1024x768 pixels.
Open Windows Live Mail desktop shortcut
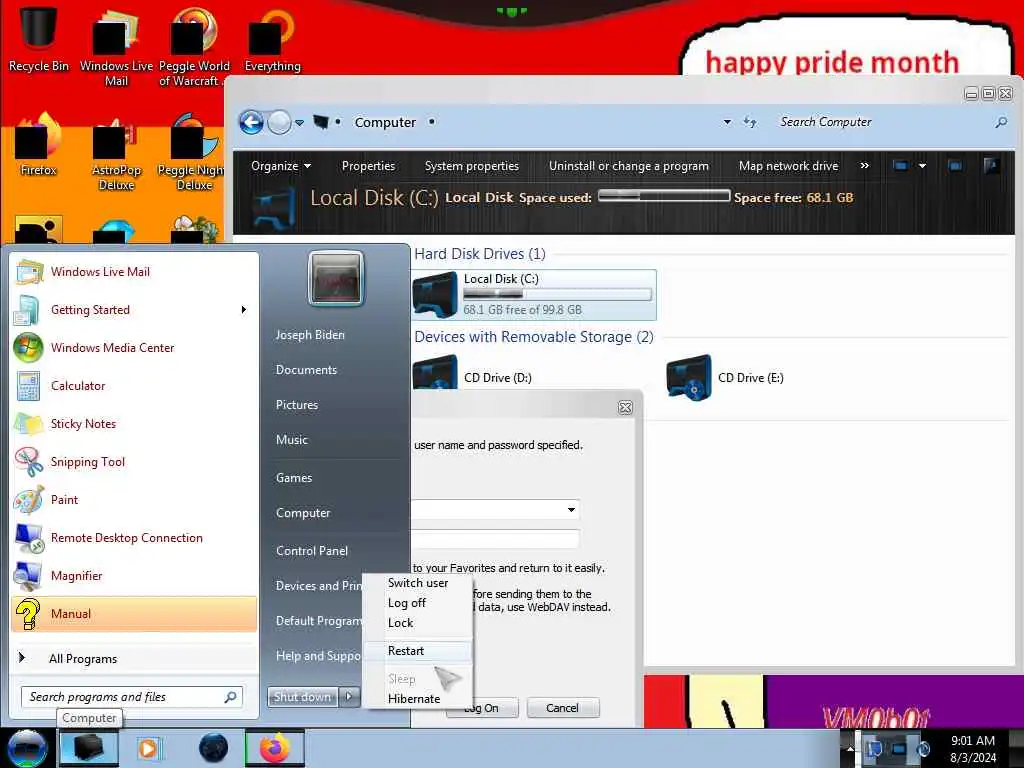coord(116,46)
